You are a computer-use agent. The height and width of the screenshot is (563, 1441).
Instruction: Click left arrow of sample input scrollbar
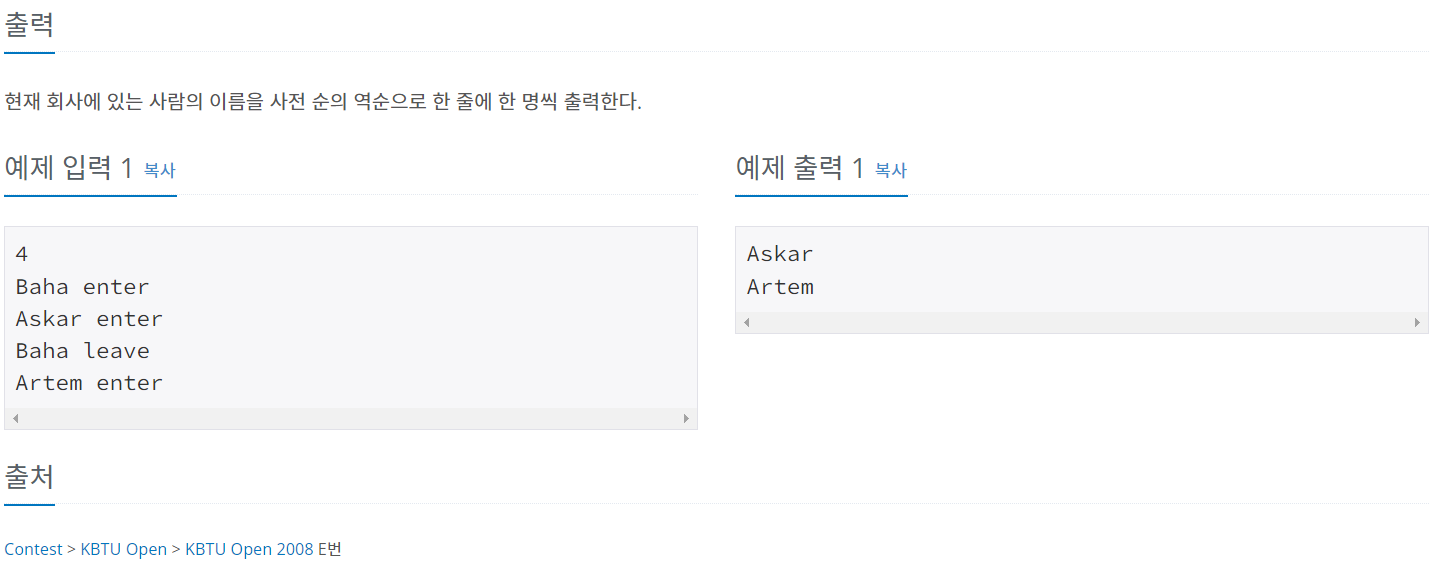tap(15, 418)
